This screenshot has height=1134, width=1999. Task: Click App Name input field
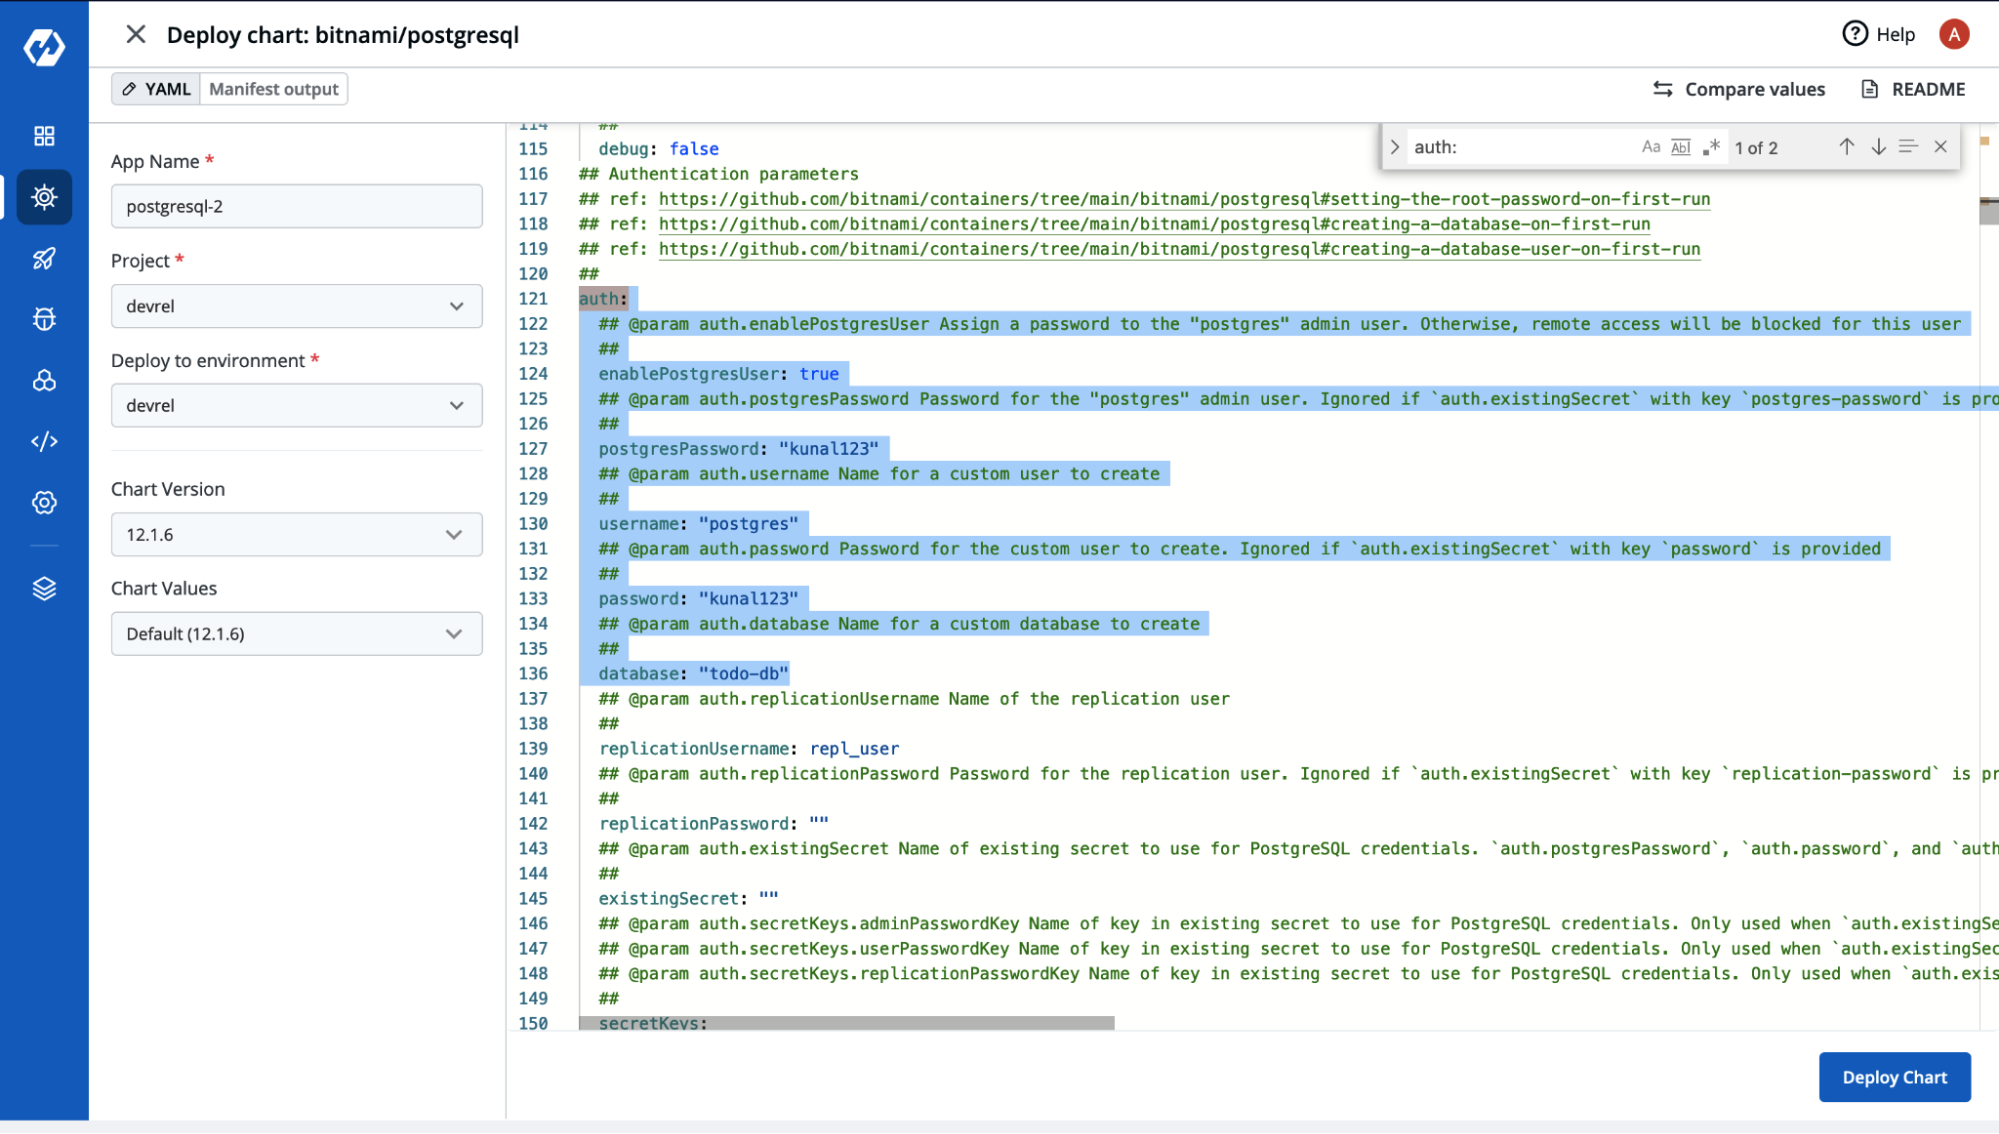[x=297, y=206]
